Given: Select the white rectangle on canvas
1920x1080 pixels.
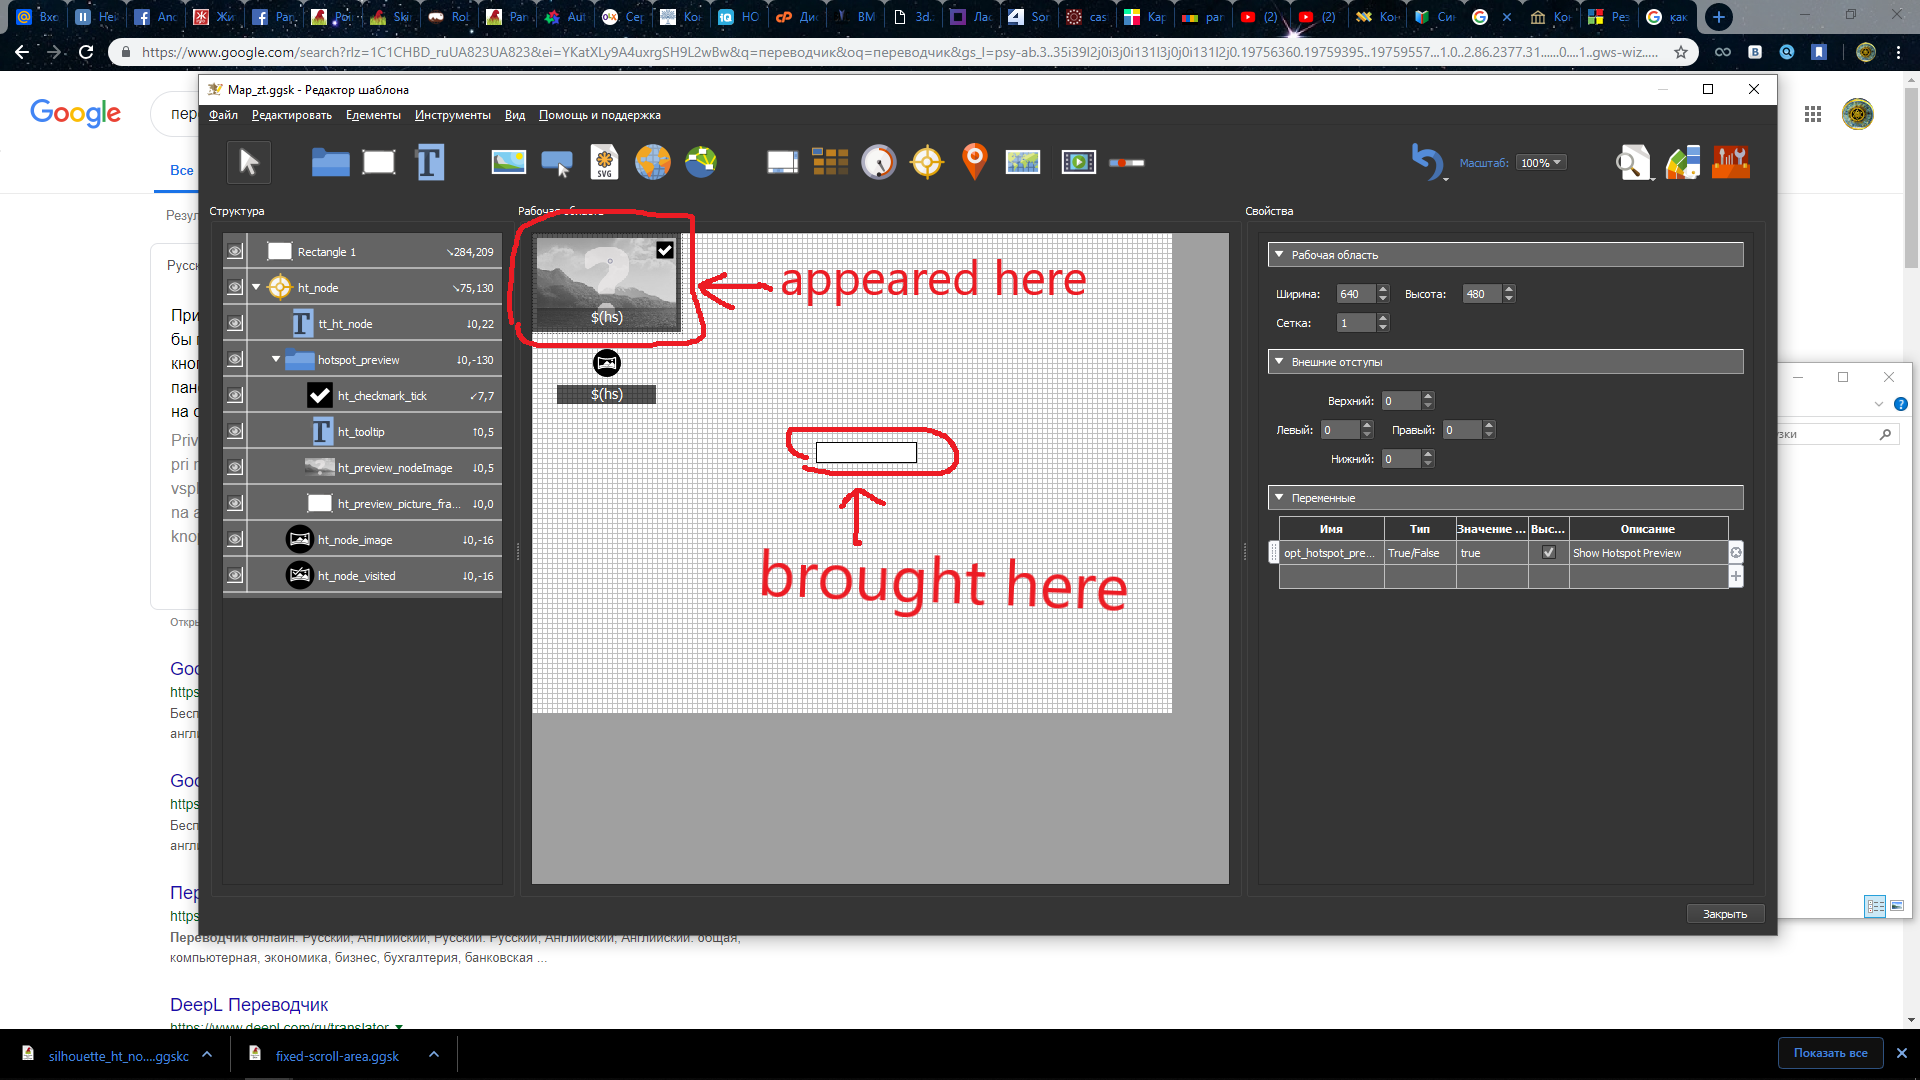Looking at the screenshot, I should (866, 453).
